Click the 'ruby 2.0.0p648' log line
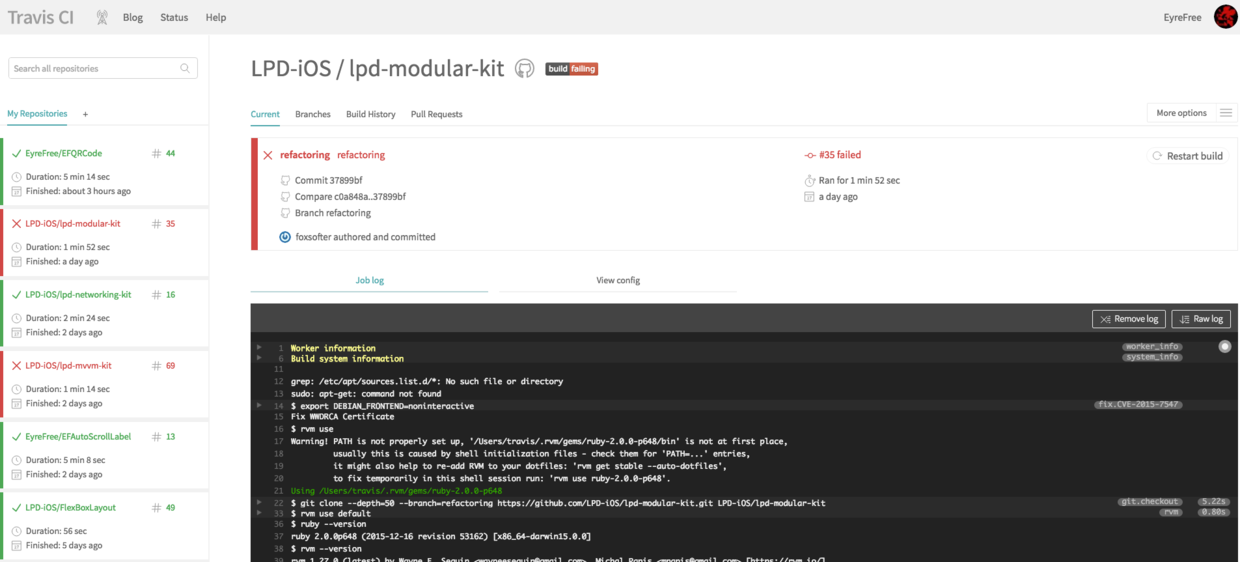This screenshot has height=562, width=1240. click(x=441, y=537)
